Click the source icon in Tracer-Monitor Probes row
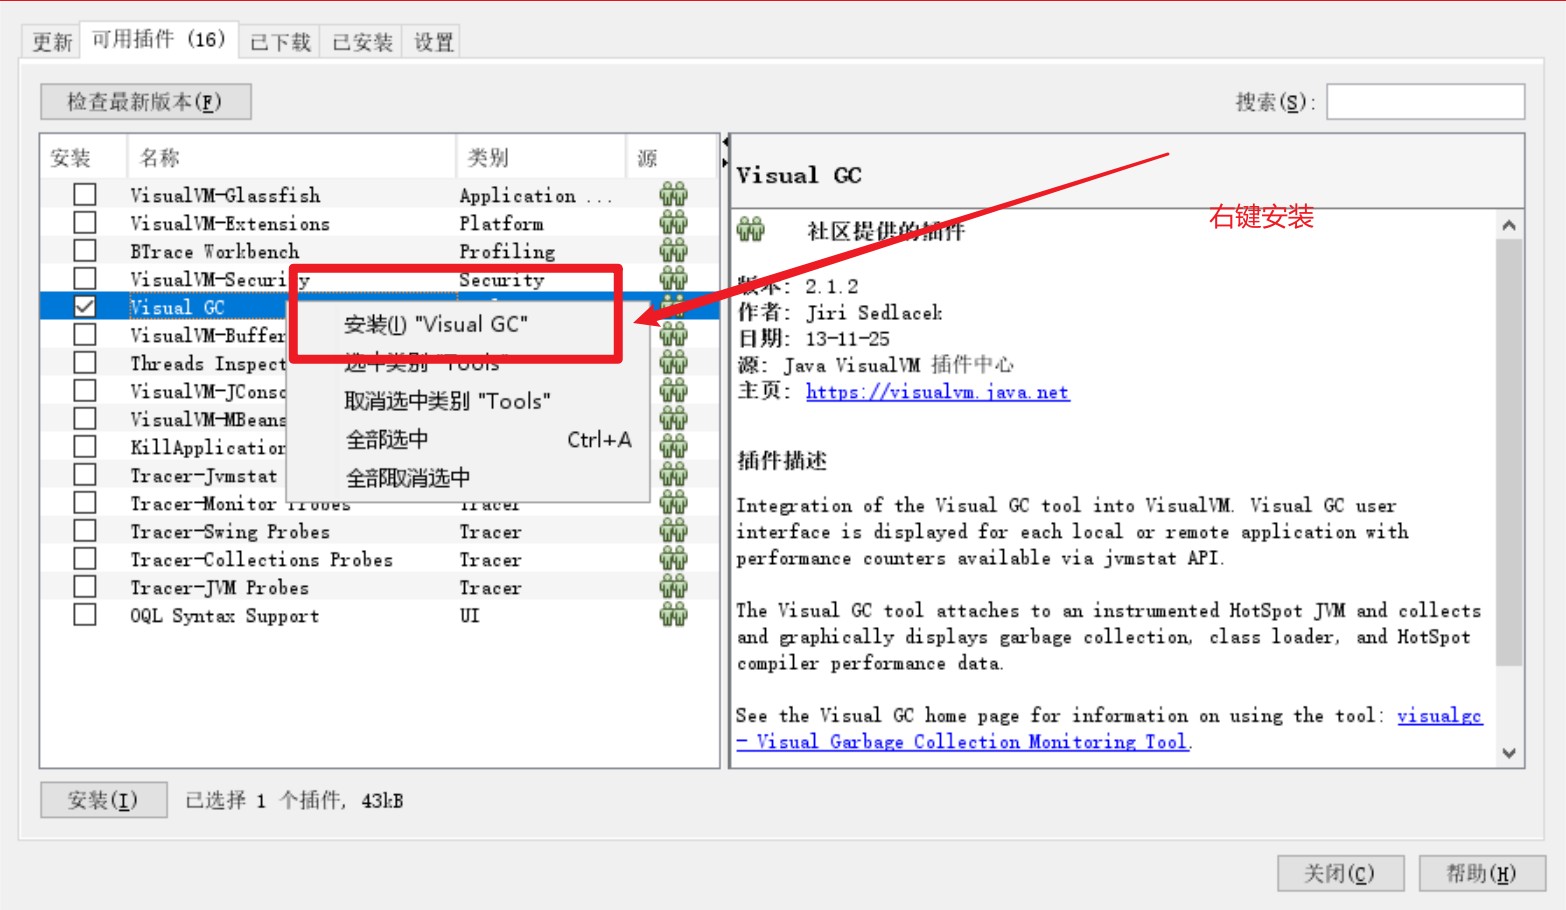The width and height of the screenshot is (1566, 910). pos(674,503)
